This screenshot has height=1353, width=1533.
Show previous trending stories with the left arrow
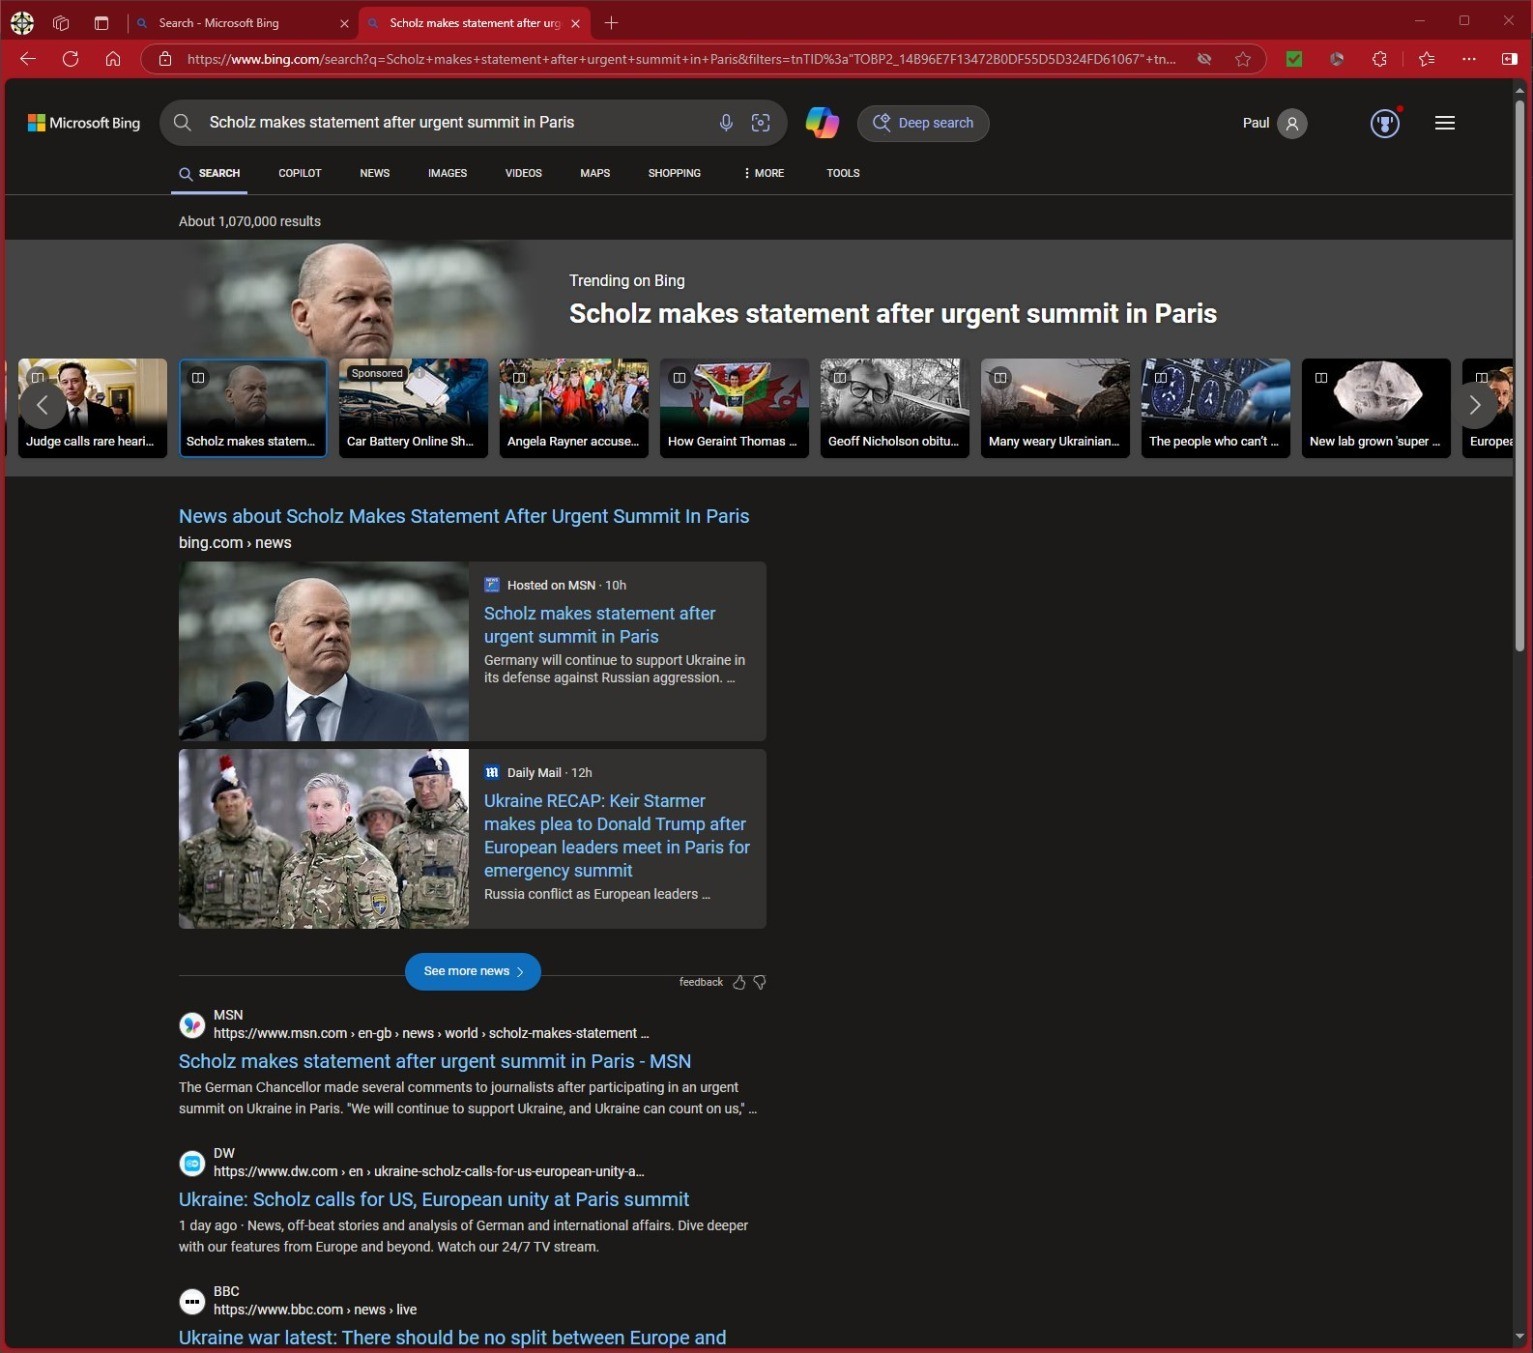(42, 405)
